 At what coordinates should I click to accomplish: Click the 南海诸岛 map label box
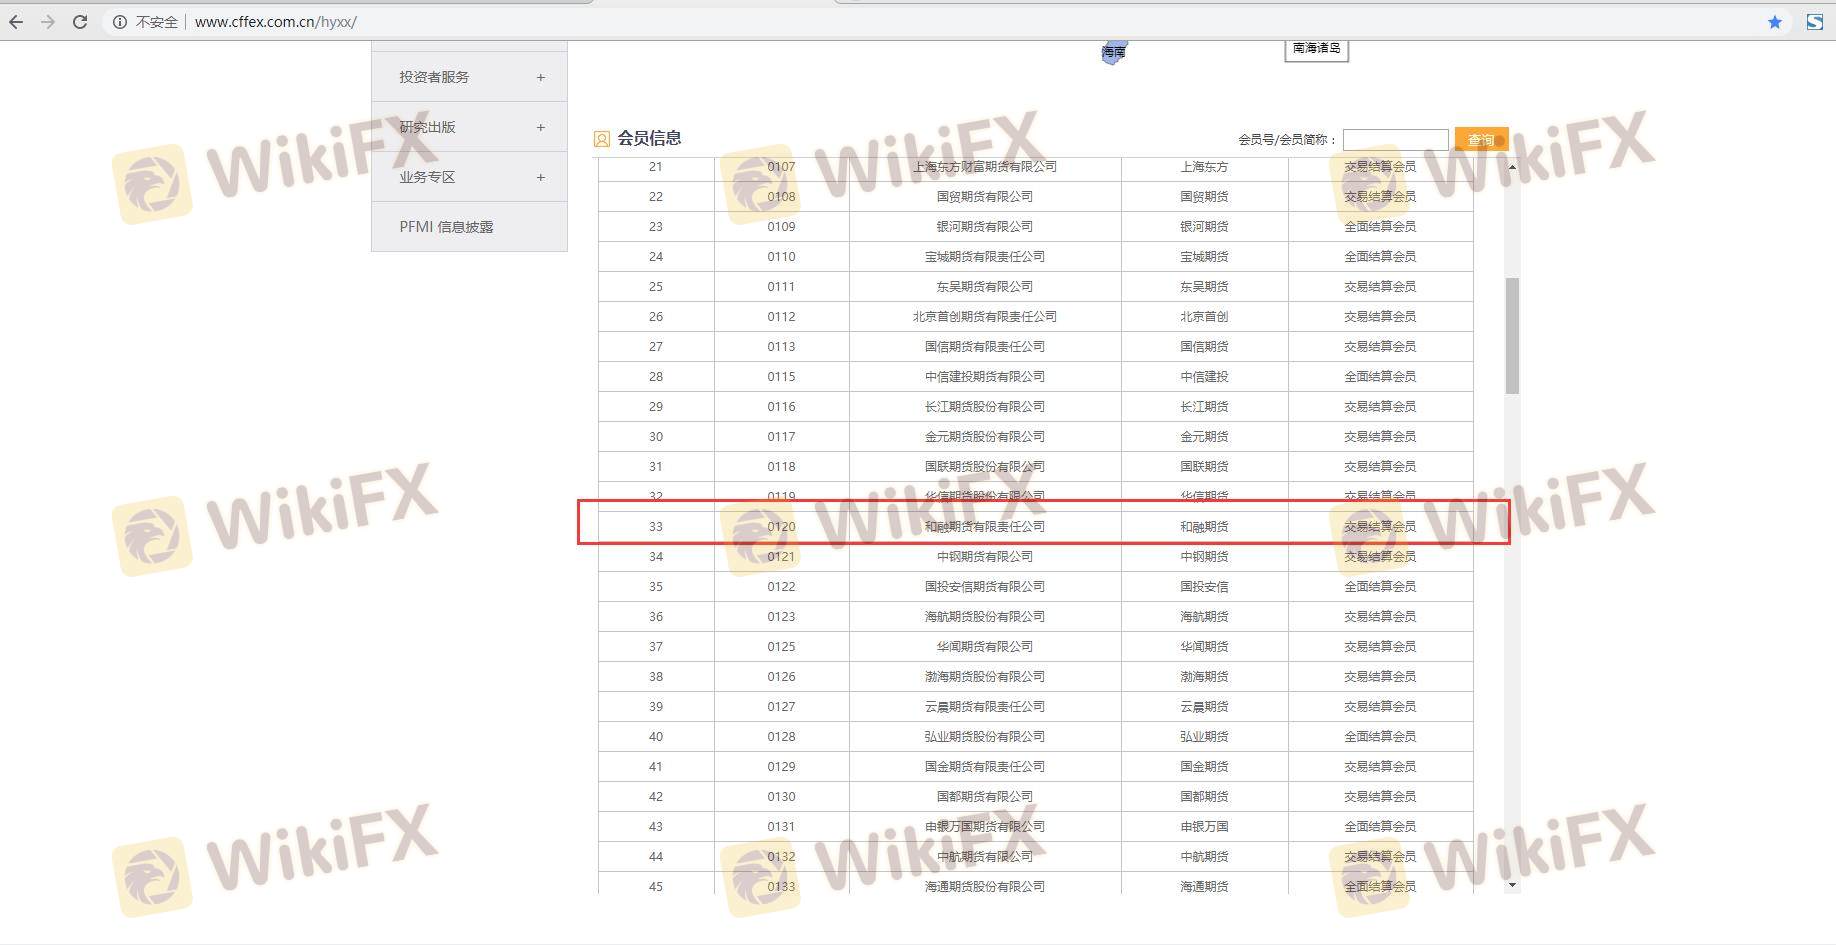1316,48
